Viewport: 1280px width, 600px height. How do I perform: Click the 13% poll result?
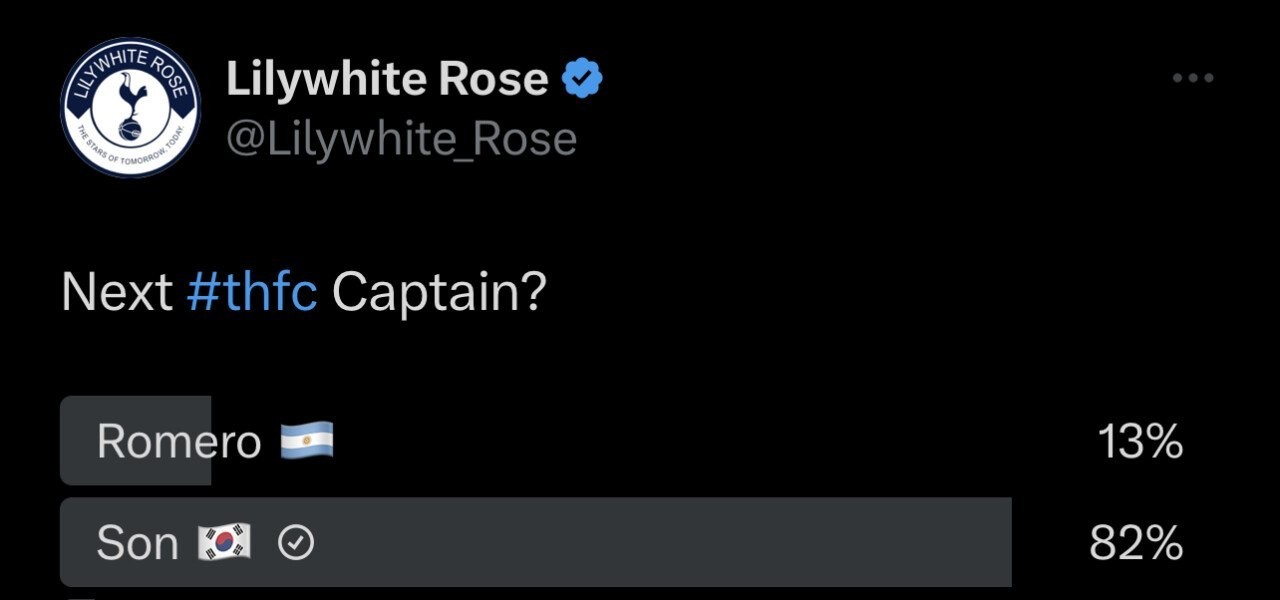[x=1140, y=441]
